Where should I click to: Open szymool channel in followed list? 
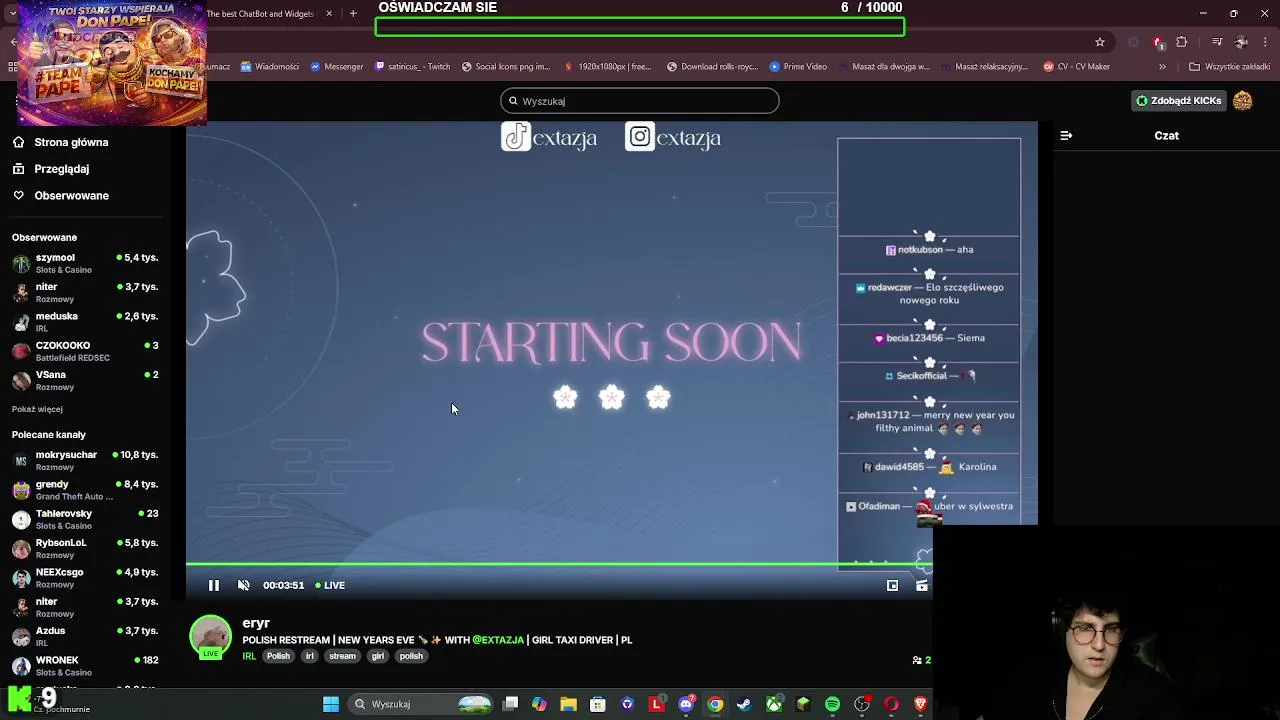(85, 263)
